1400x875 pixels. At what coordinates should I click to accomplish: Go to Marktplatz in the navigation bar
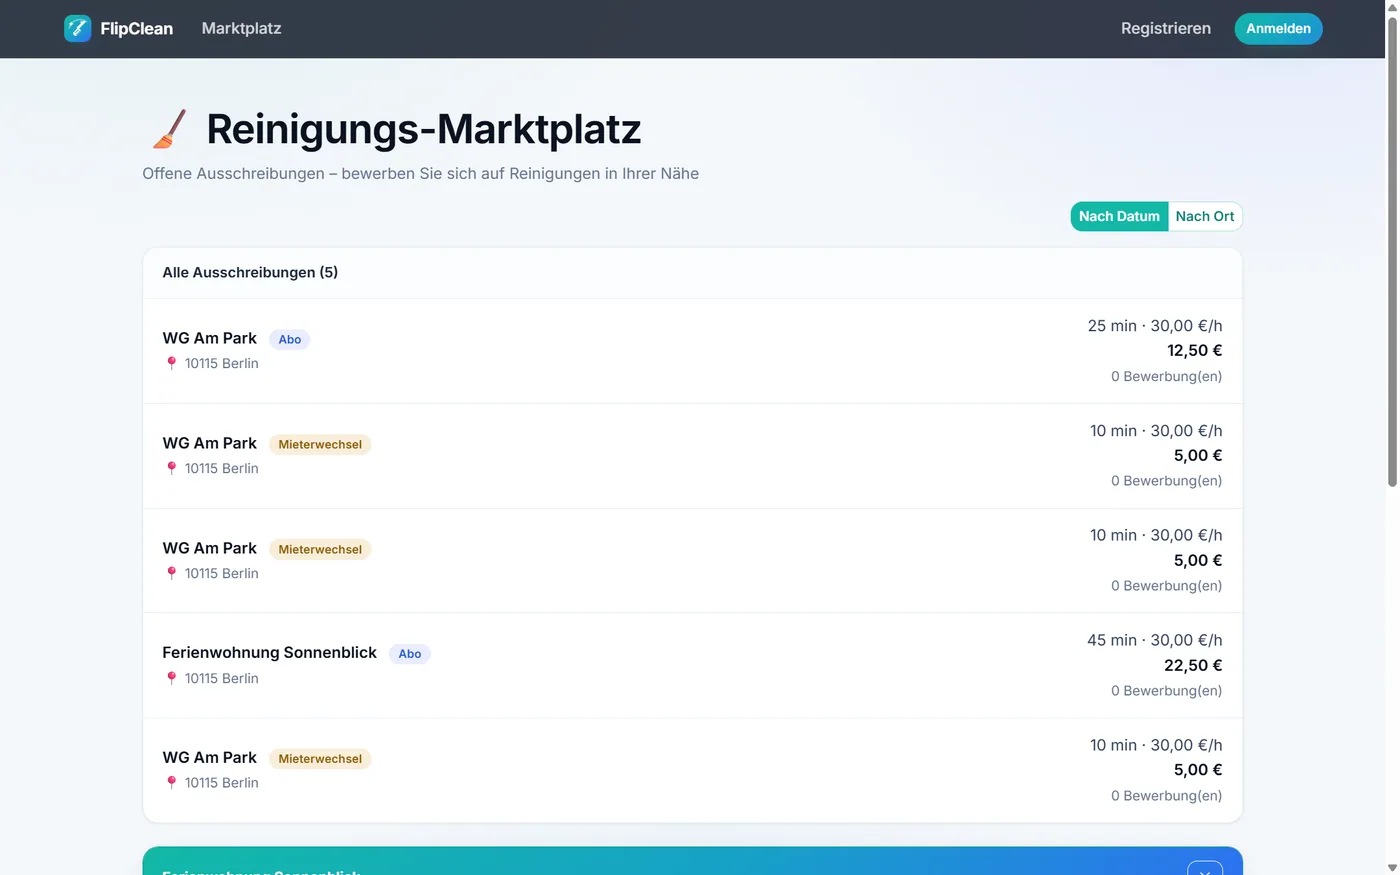coord(241,29)
